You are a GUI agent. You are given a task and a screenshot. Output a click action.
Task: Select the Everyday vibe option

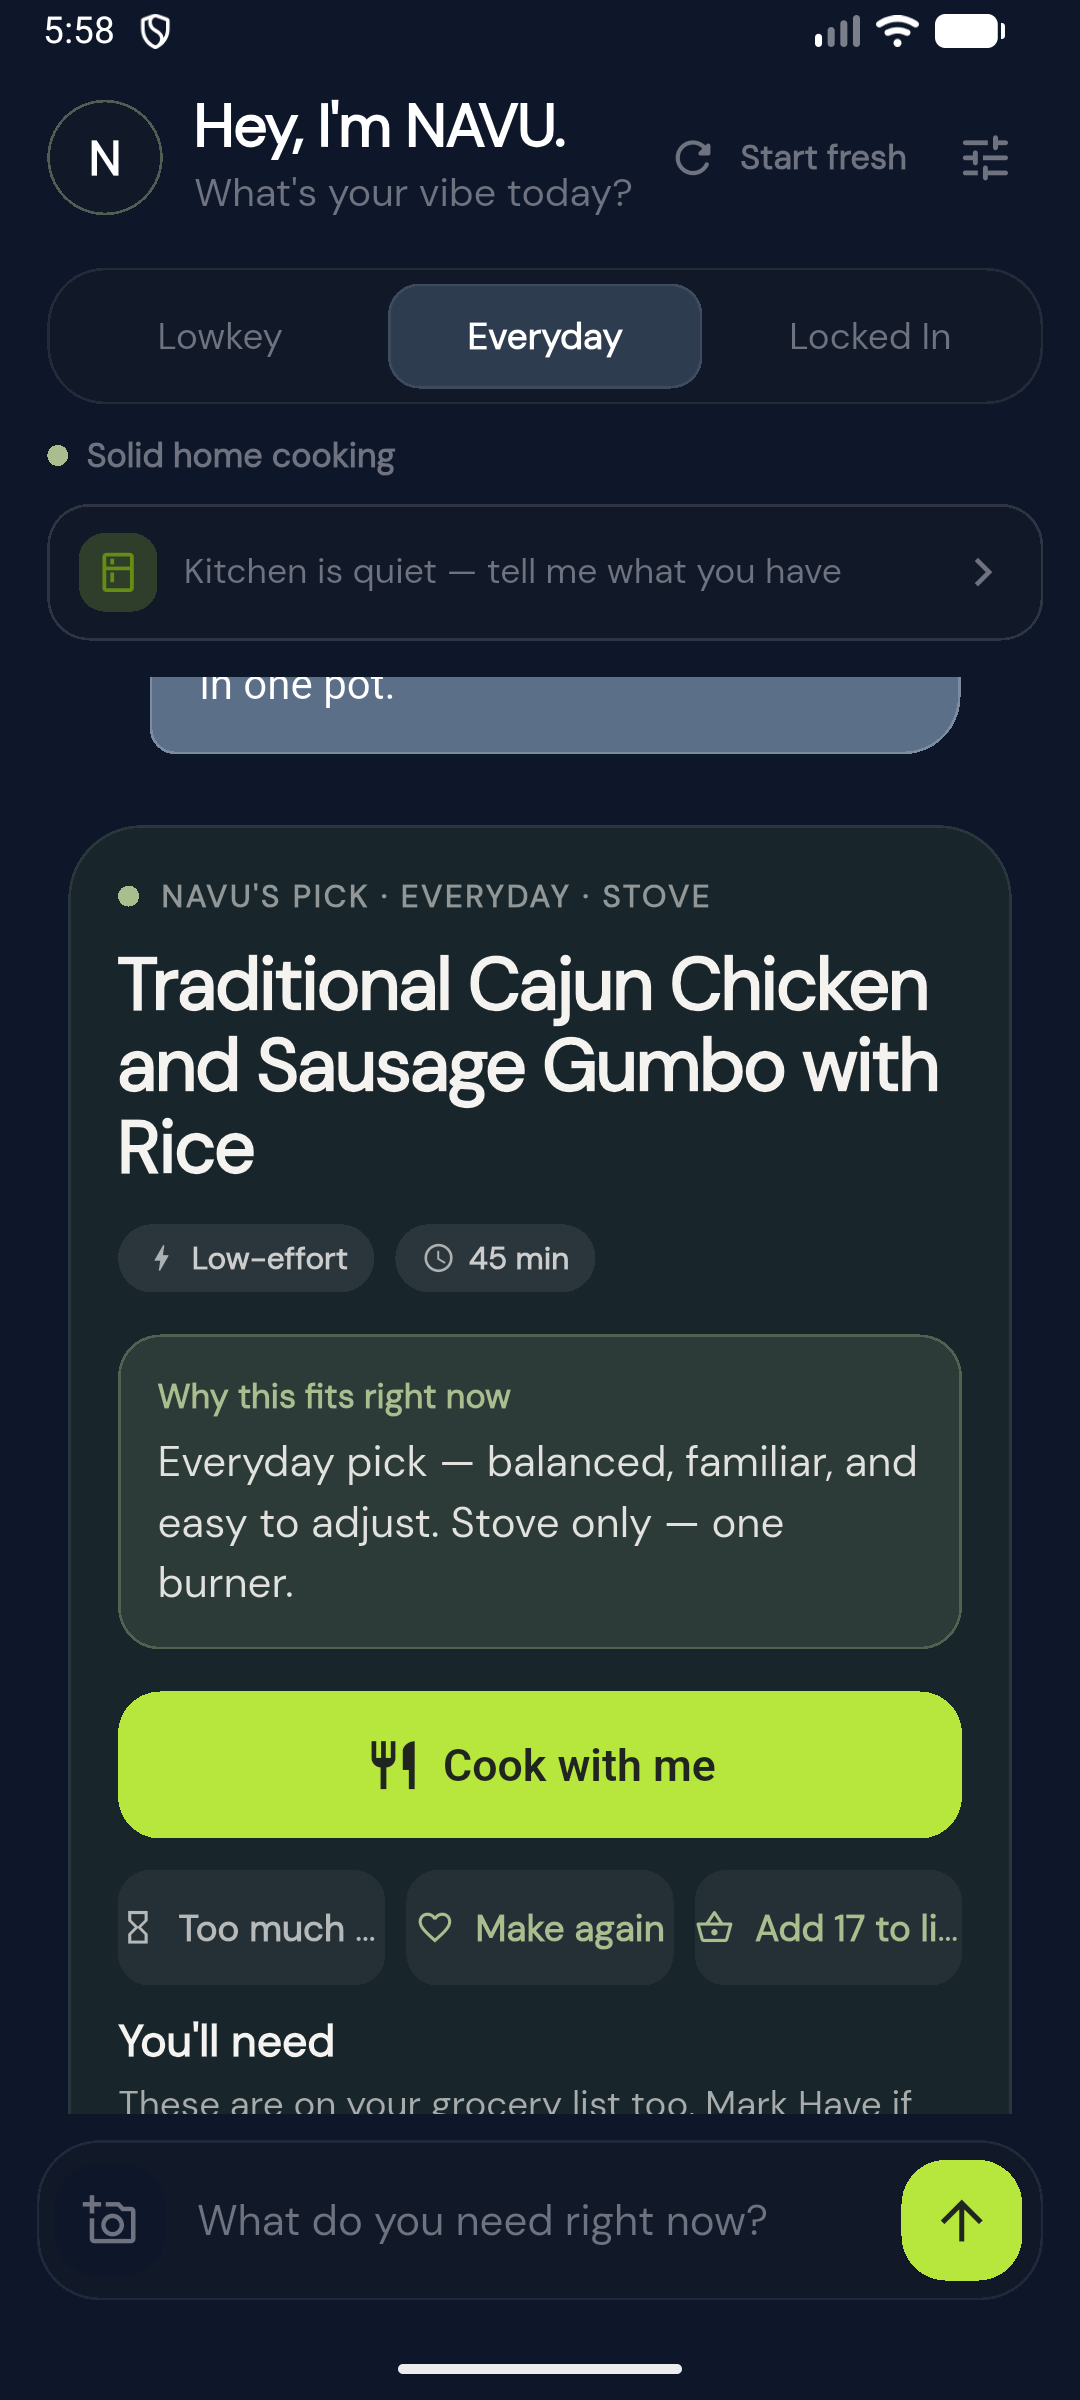545,337
